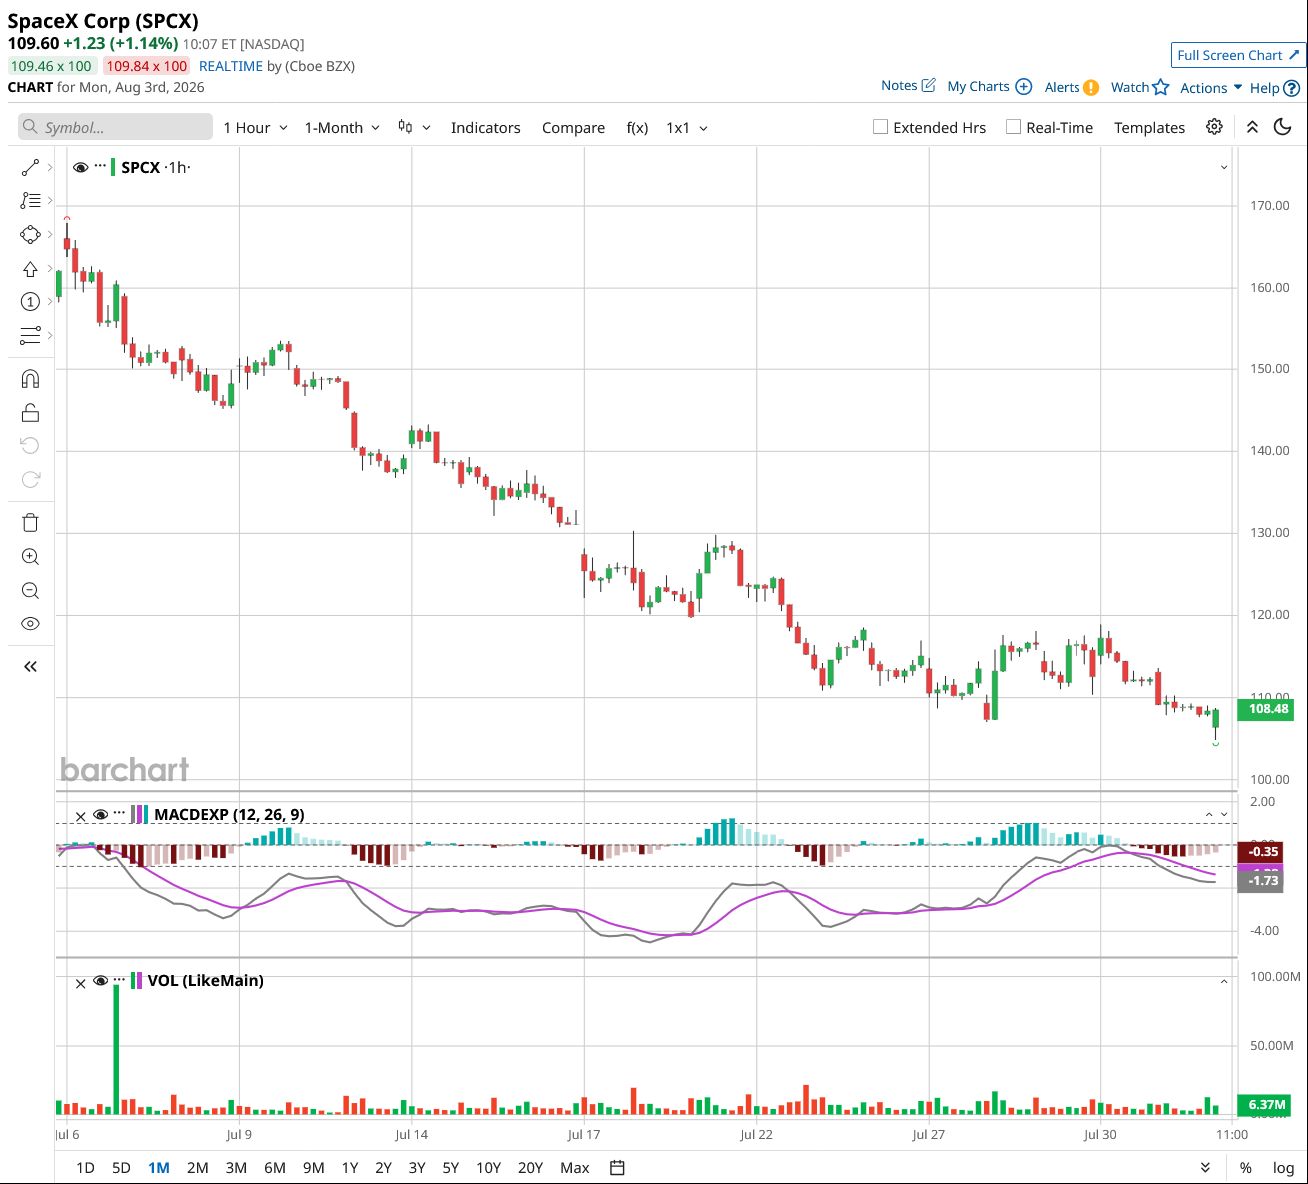Select the 10Y range
Screen dimensions: 1308x1184
[x=489, y=1168]
